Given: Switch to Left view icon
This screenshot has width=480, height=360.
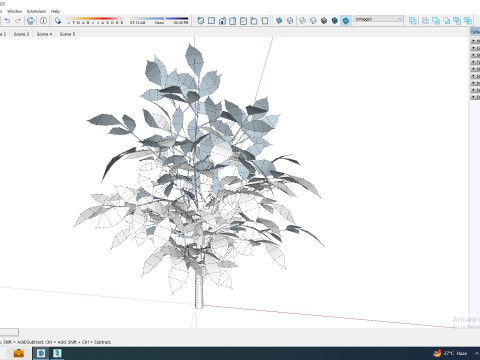Looking at the screenshot, I should tap(254, 21).
